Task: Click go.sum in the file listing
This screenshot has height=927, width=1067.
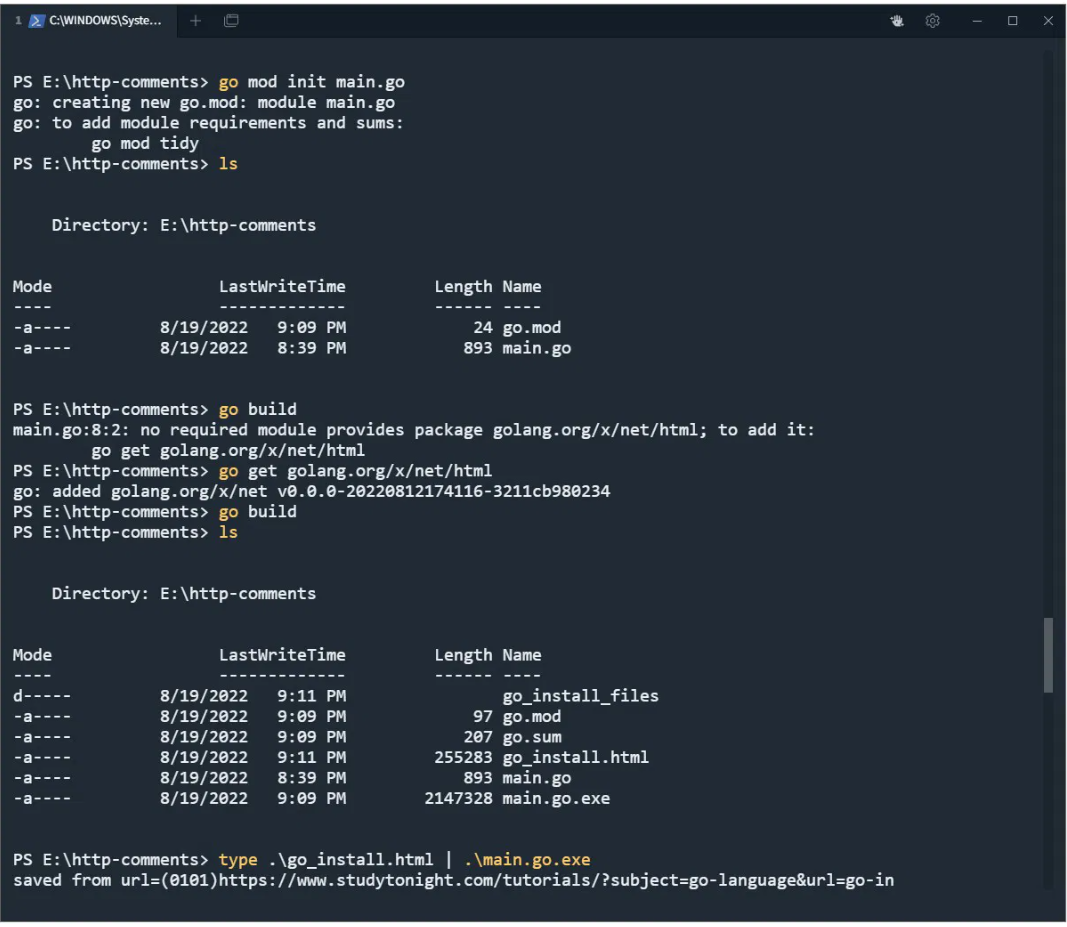Action: click(531, 737)
